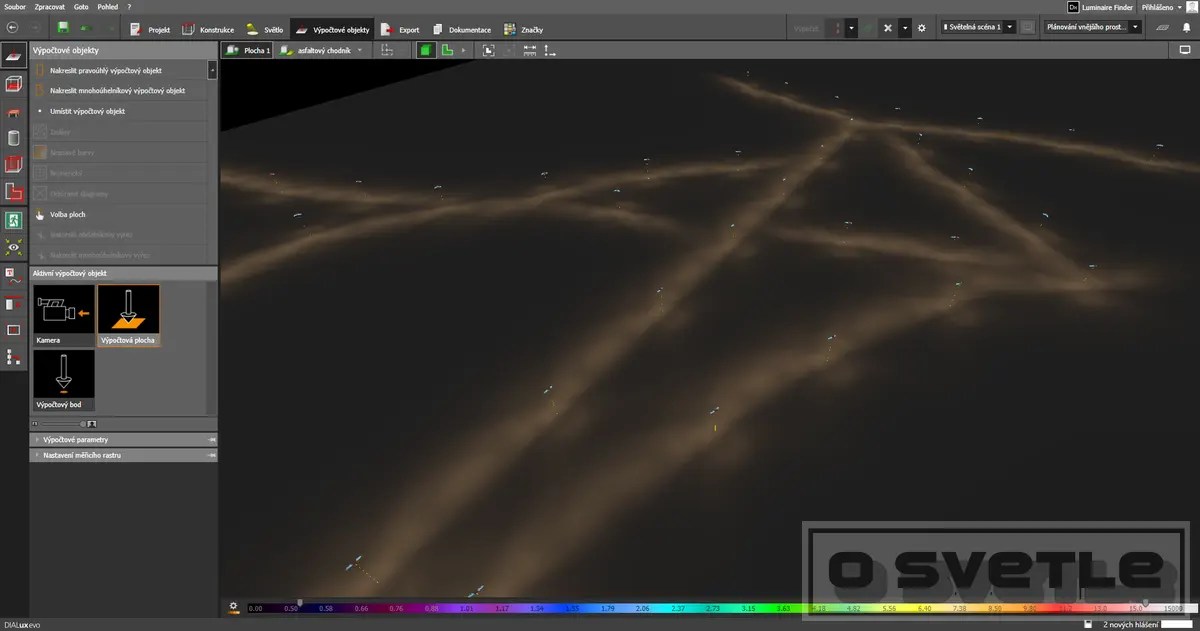Open the Značky mode tab
Viewport: 1200px width, 631px height.
[524, 29]
